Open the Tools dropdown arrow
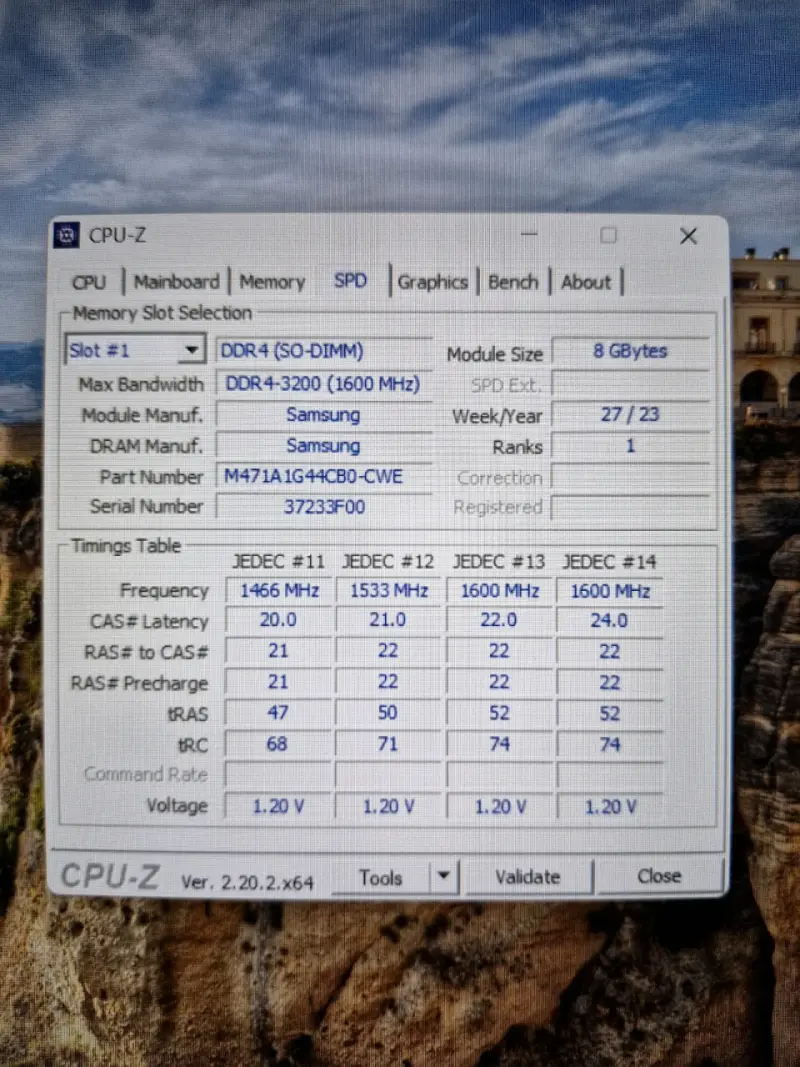This screenshot has width=800, height=1067. click(x=444, y=875)
